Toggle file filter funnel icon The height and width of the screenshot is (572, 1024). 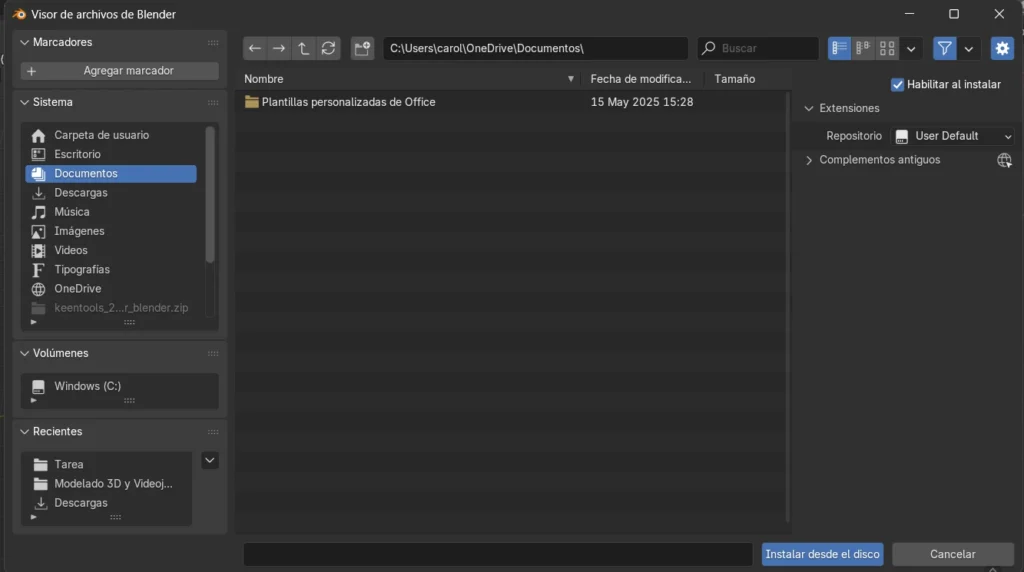point(944,48)
